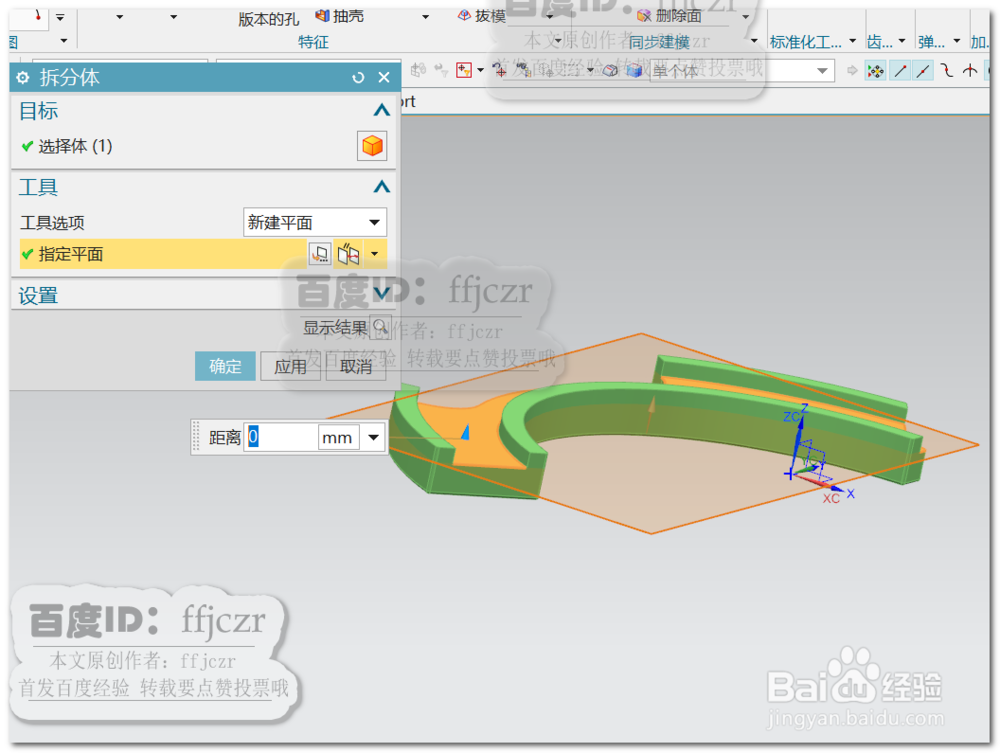Open the 工具选项 dropdown showing 新建平面

(x=314, y=222)
